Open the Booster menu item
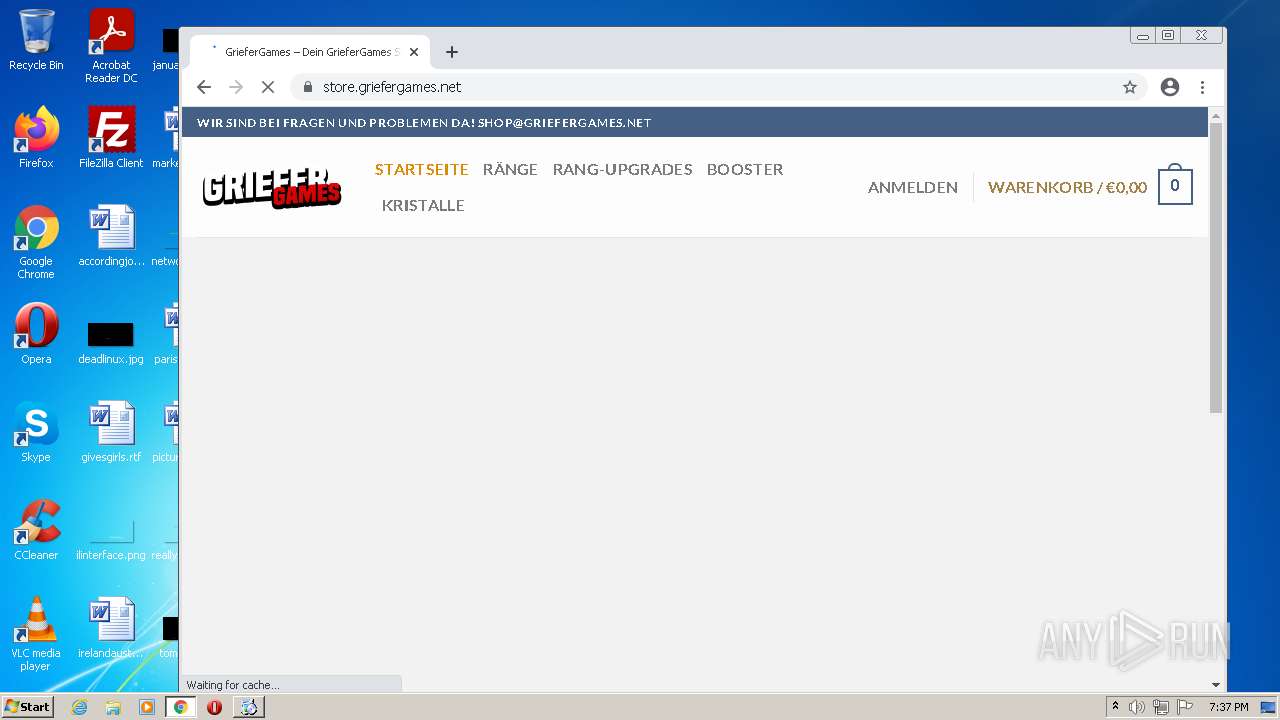The width and height of the screenshot is (1280, 720). point(745,169)
